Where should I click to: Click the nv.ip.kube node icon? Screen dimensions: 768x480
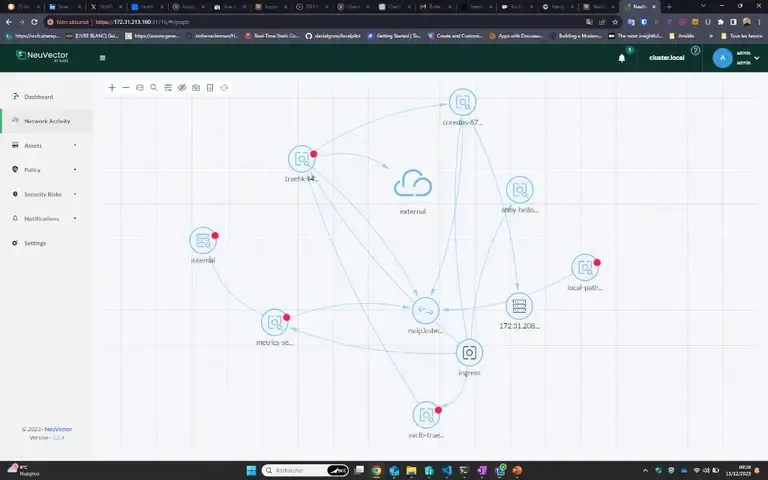pyautogui.click(x=426, y=311)
